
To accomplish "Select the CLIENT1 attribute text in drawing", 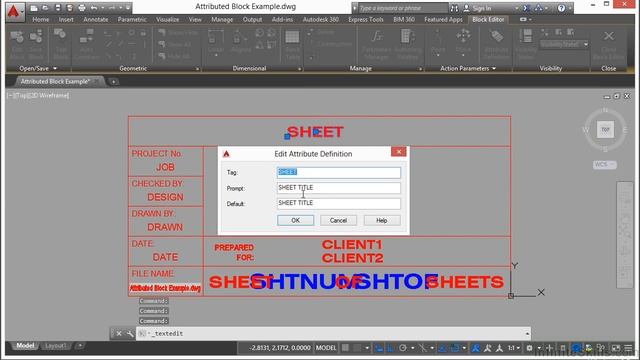I will [x=352, y=244].
